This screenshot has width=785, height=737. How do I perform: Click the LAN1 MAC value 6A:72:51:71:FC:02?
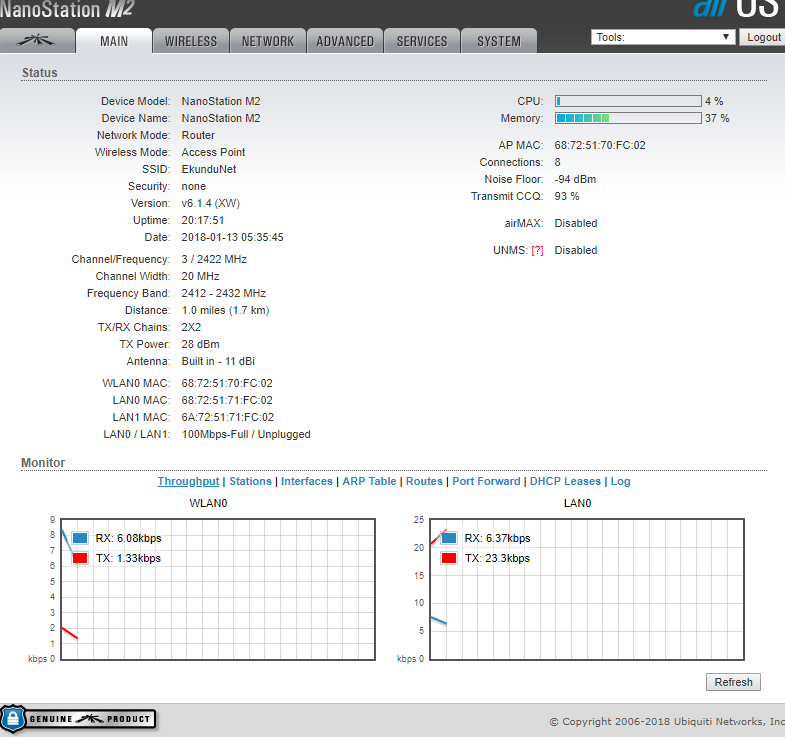click(x=228, y=417)
